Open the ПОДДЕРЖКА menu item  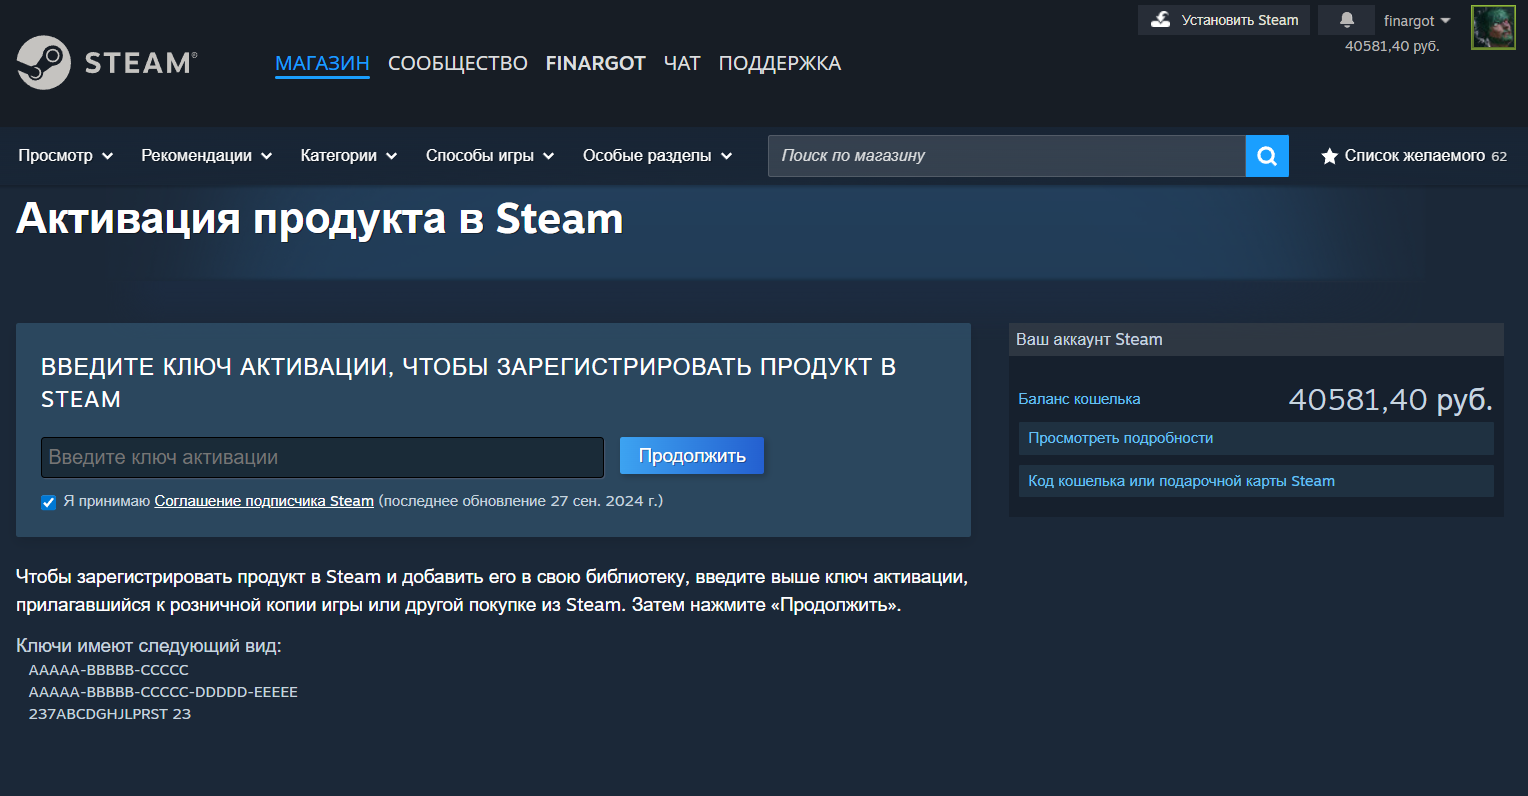pos(779,62)
